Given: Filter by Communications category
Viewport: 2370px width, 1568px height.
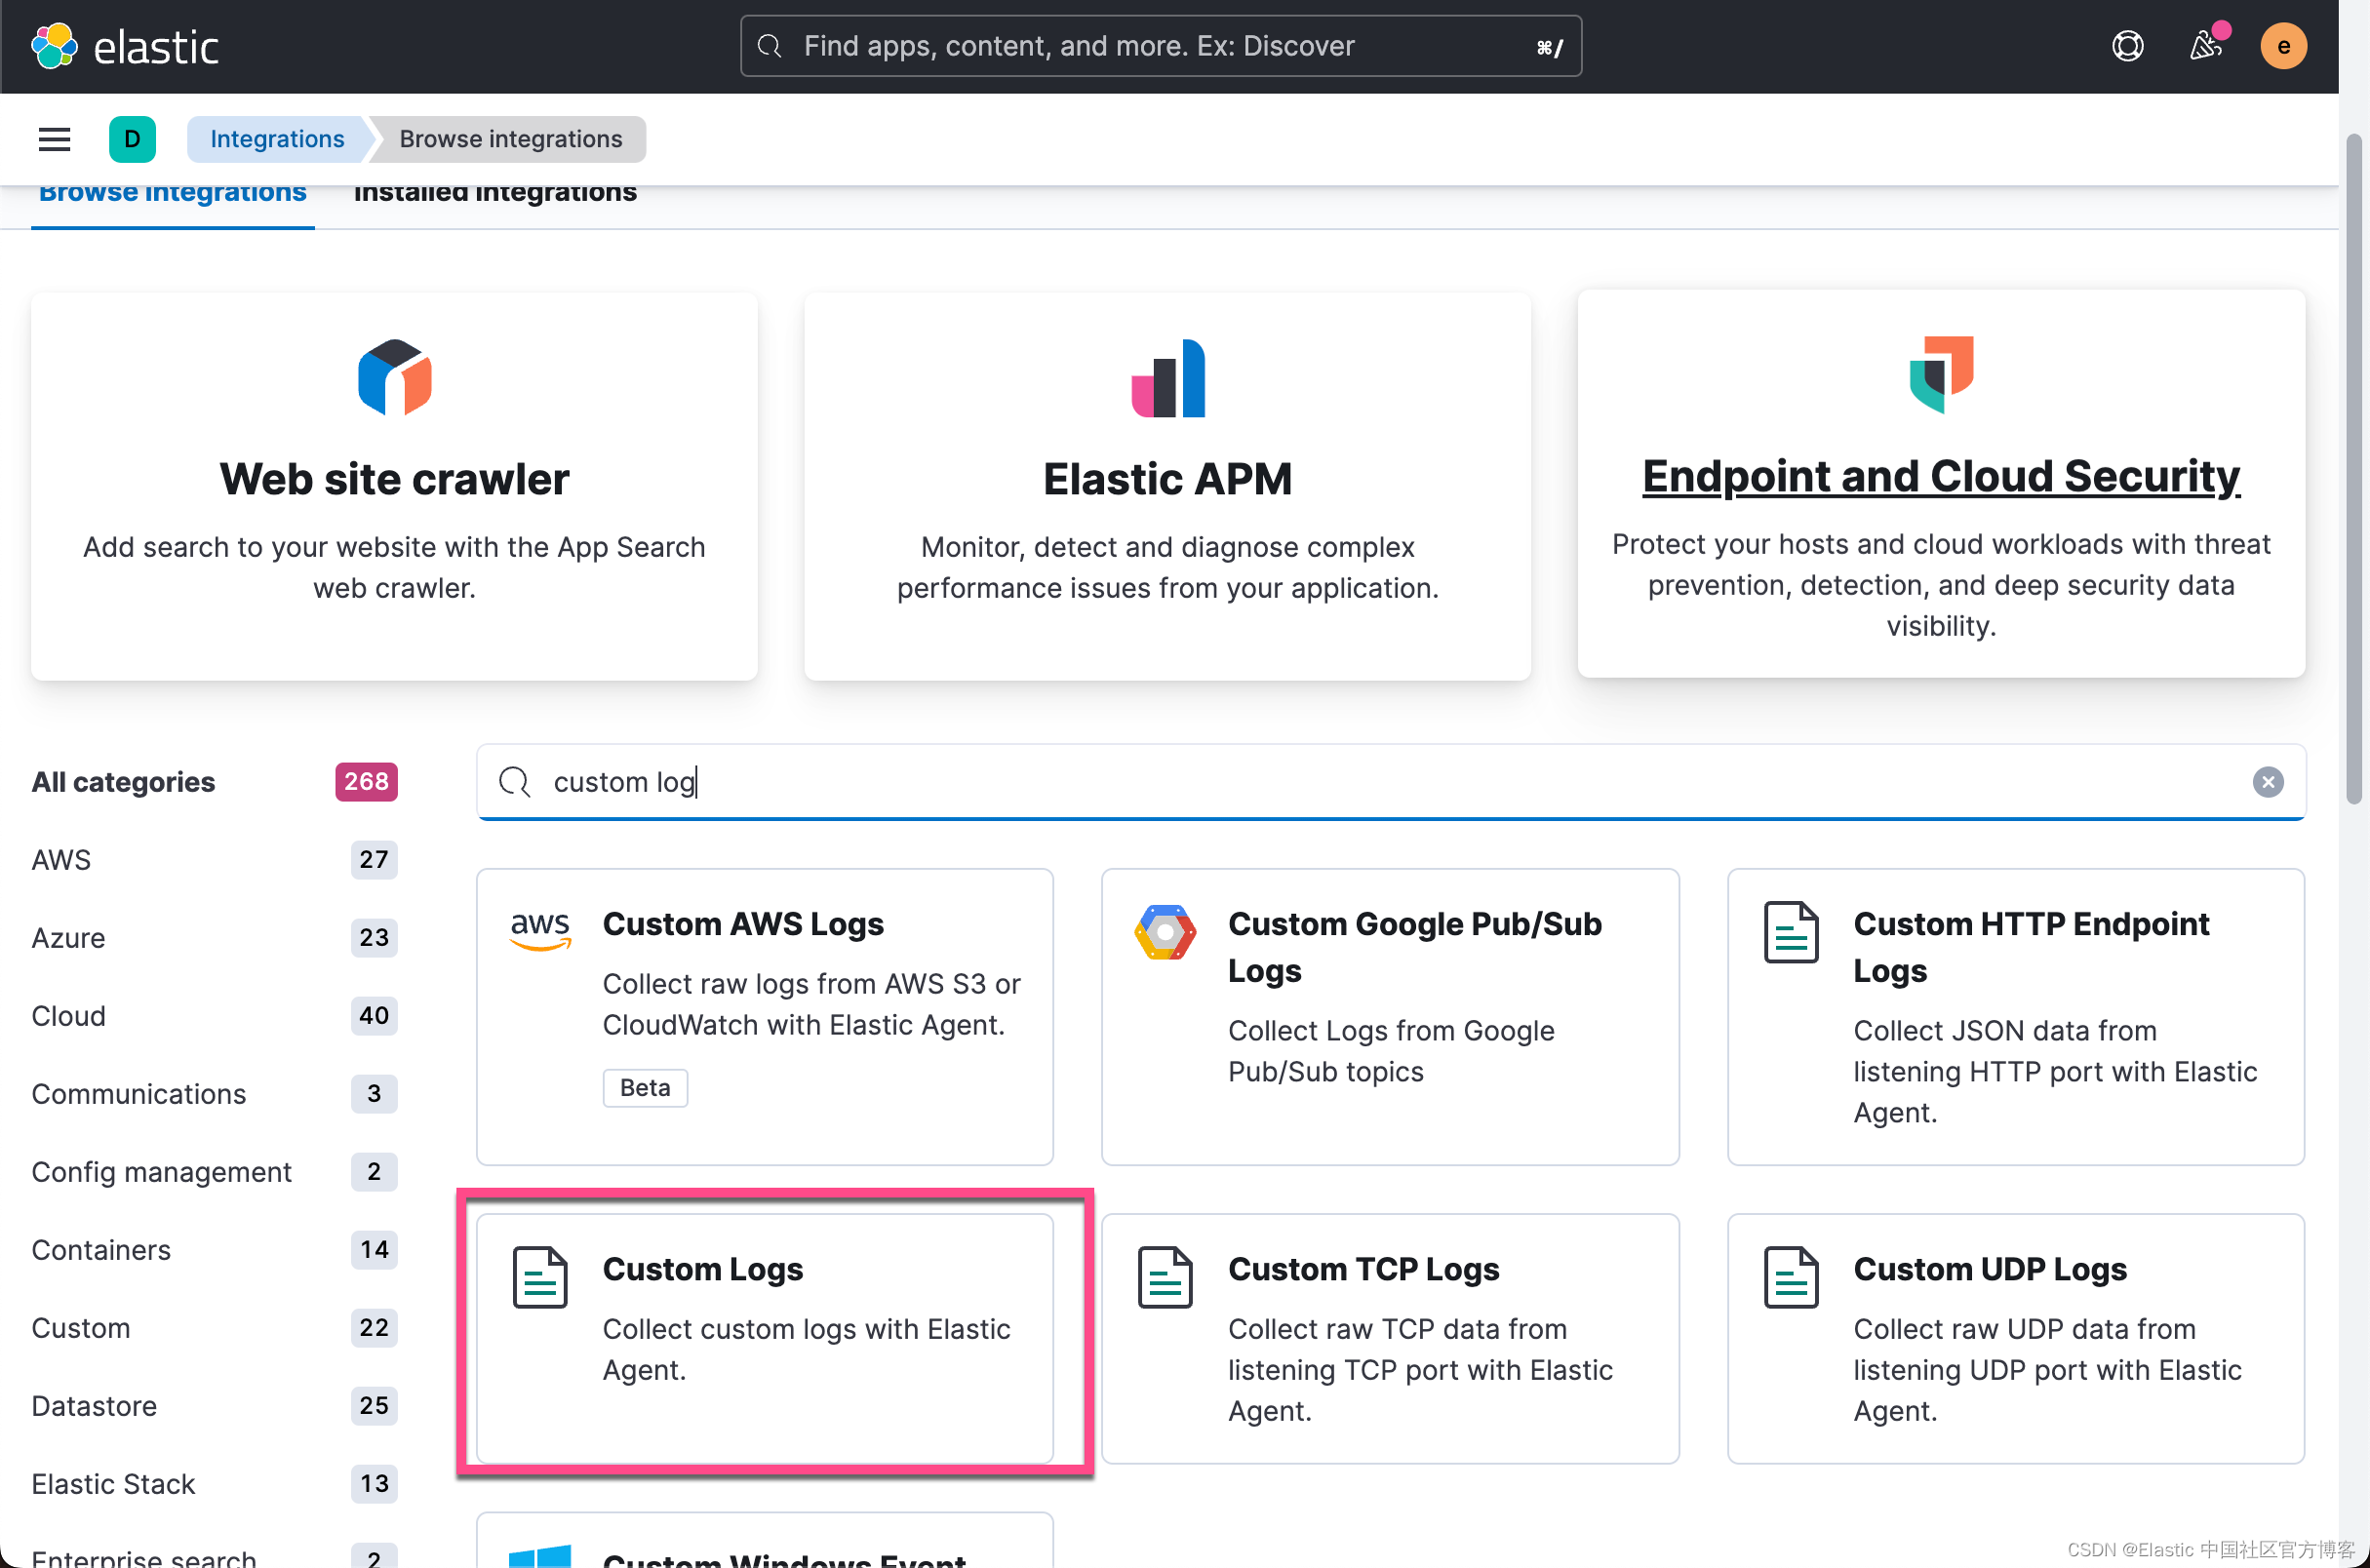Looking at the screenshot, I should coord(214,1094).
